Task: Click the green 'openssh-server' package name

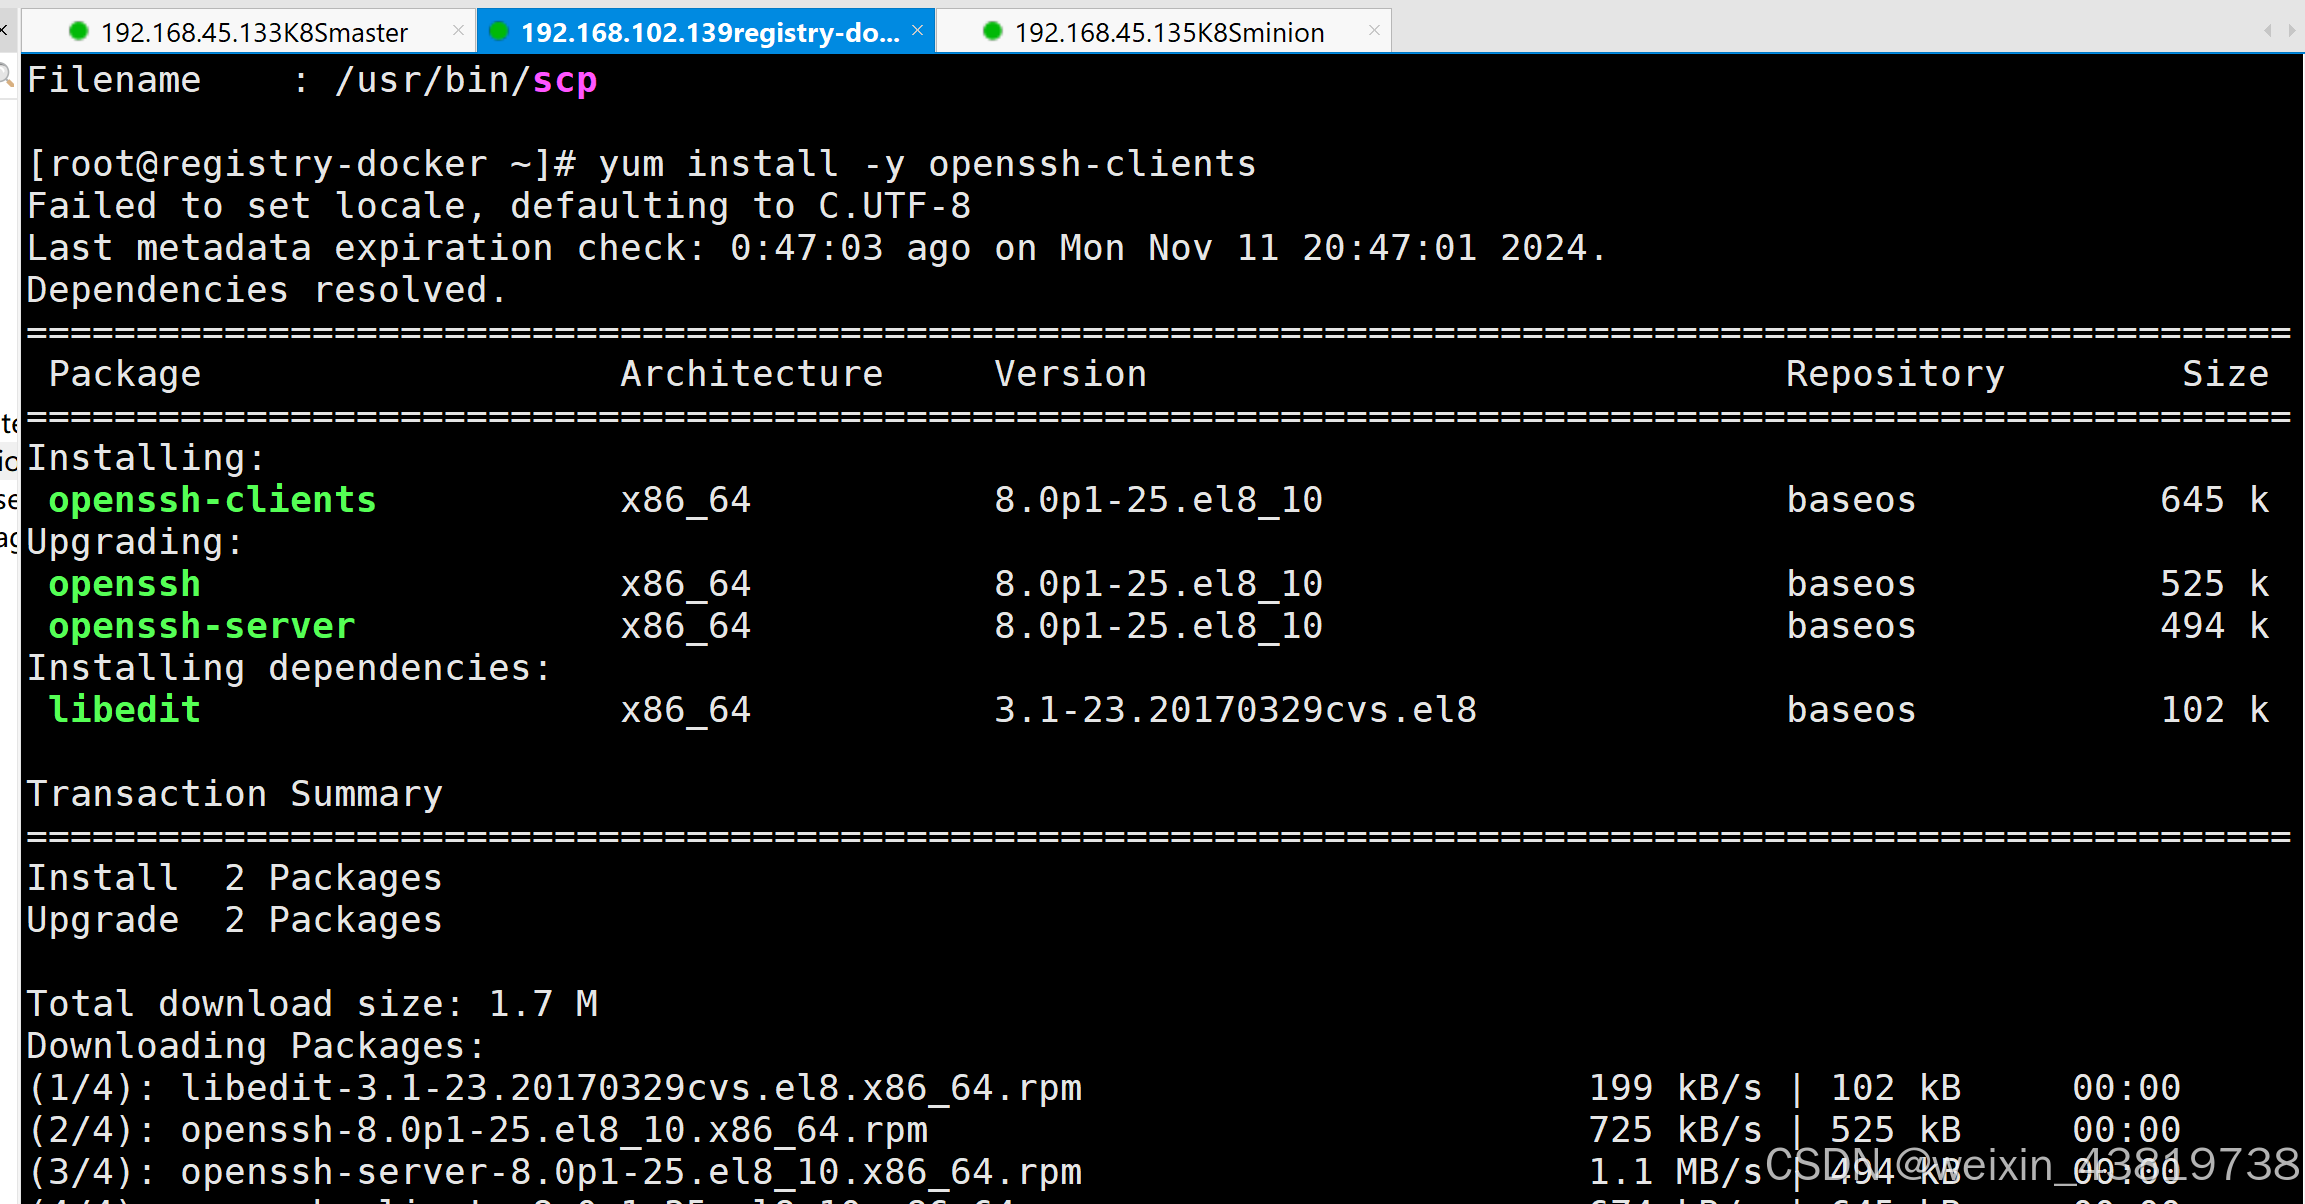Action: coord(202,626)
